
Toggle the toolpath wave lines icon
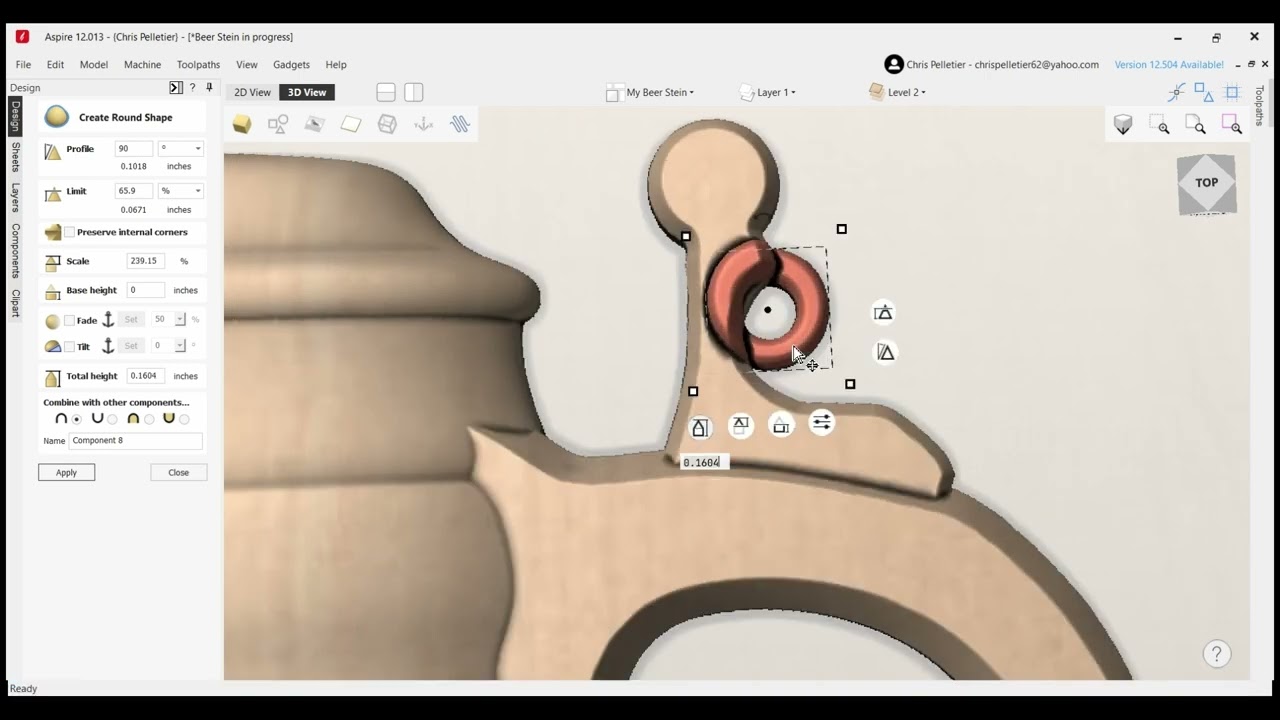coord(460,124)
